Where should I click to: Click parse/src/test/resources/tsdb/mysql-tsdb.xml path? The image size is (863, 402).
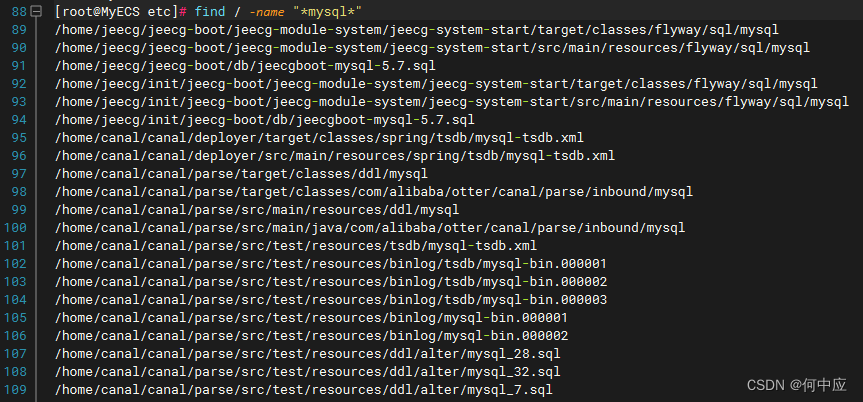[x=296, y=246]
